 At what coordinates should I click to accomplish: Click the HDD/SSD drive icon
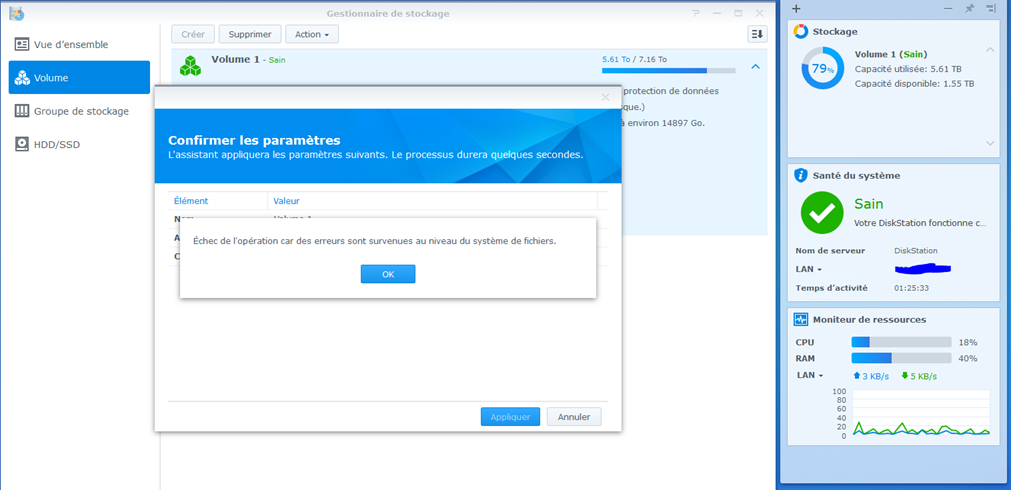click(22, 144)
